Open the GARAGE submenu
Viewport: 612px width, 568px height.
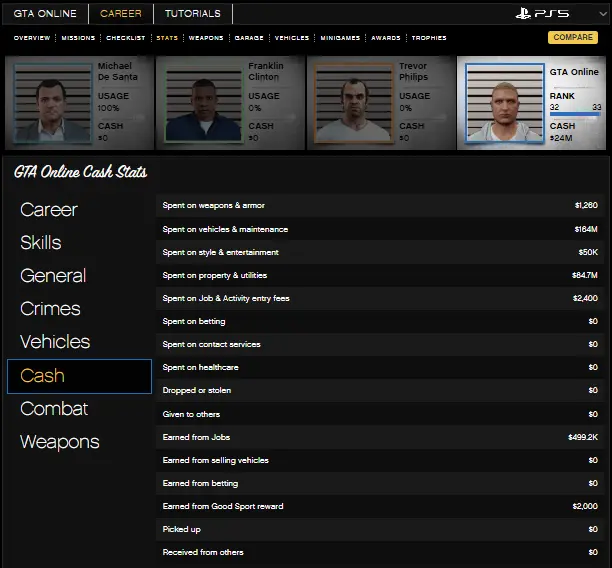(x=249, y=38)
